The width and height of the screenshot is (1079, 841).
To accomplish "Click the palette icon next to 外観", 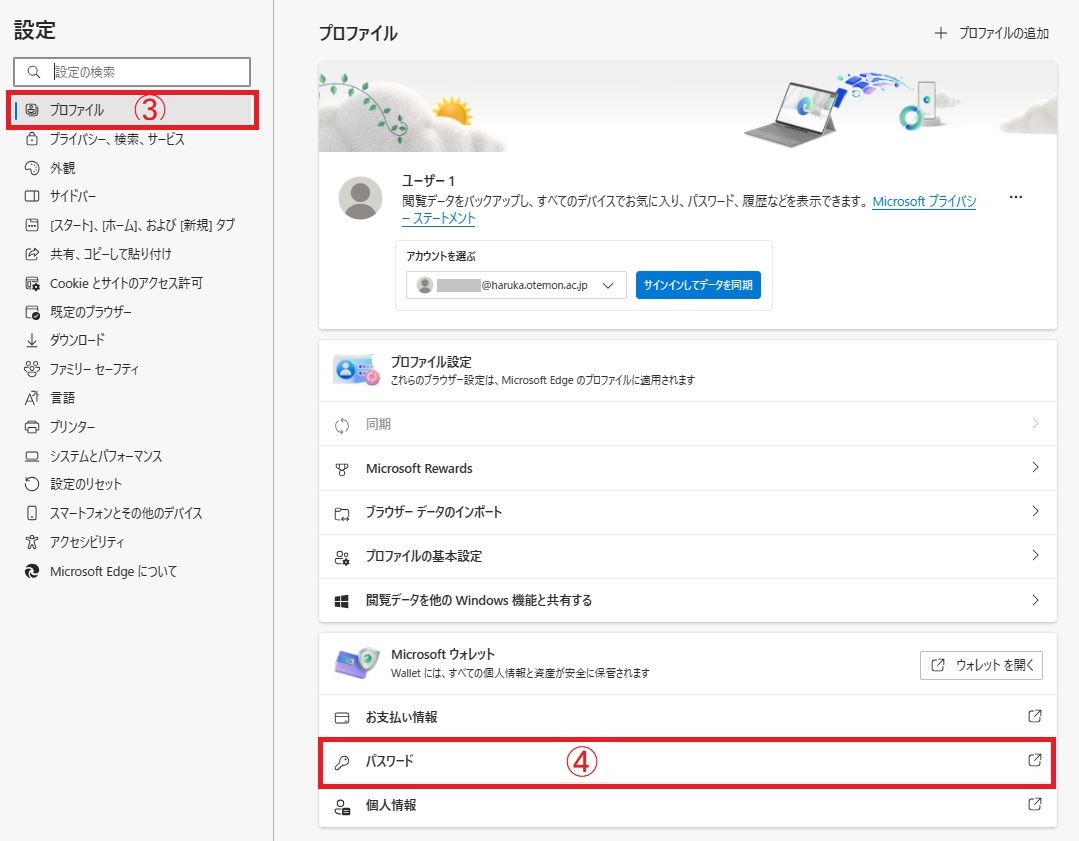I will click(32, 168).
